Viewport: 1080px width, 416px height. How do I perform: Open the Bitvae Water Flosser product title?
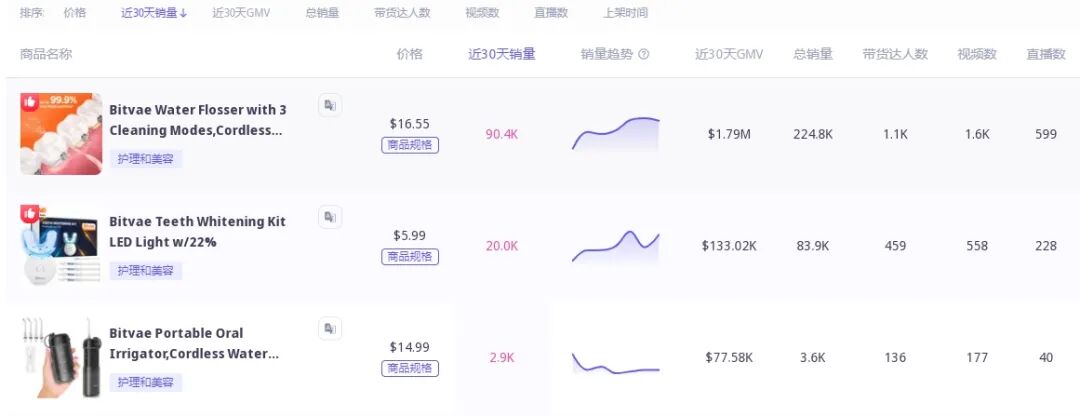pos(198,120)
